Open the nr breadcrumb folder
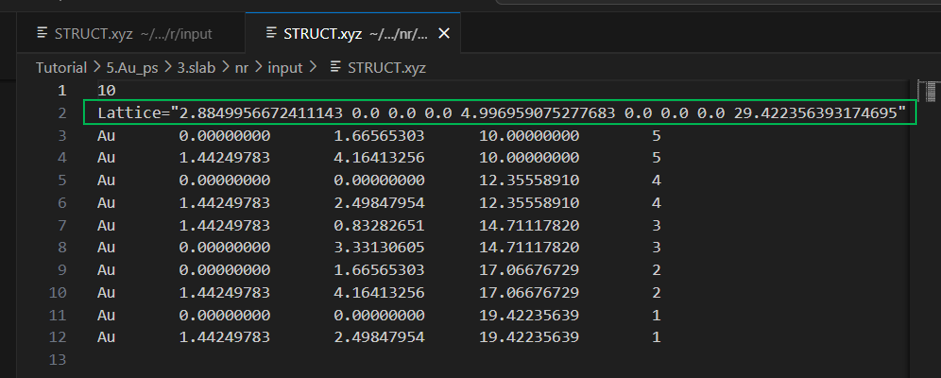 coord(242,68)
